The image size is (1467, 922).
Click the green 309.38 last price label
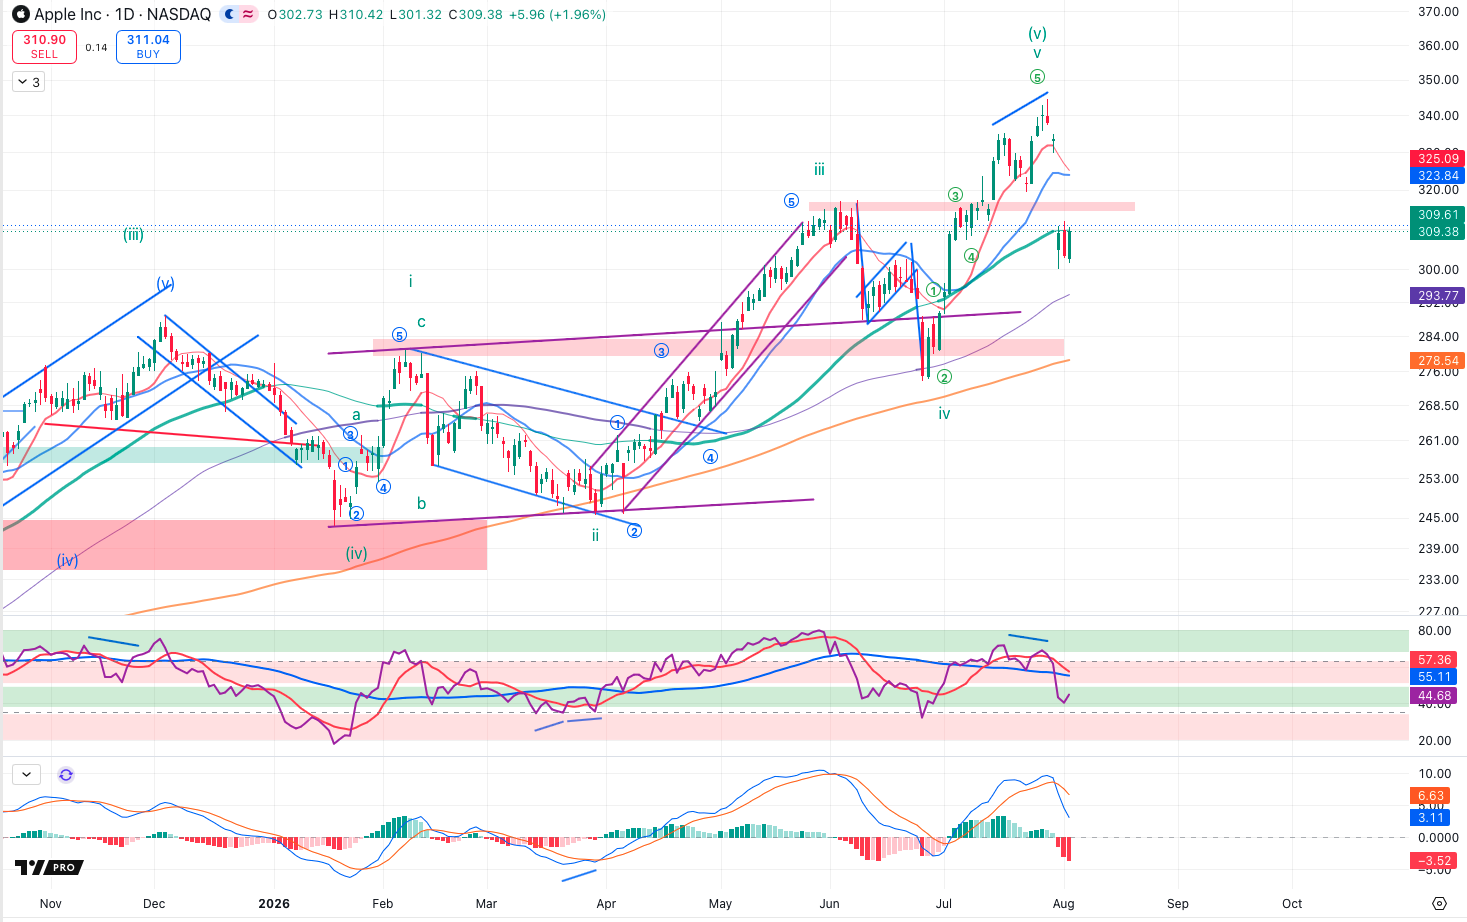click(x=1437, y=231)
